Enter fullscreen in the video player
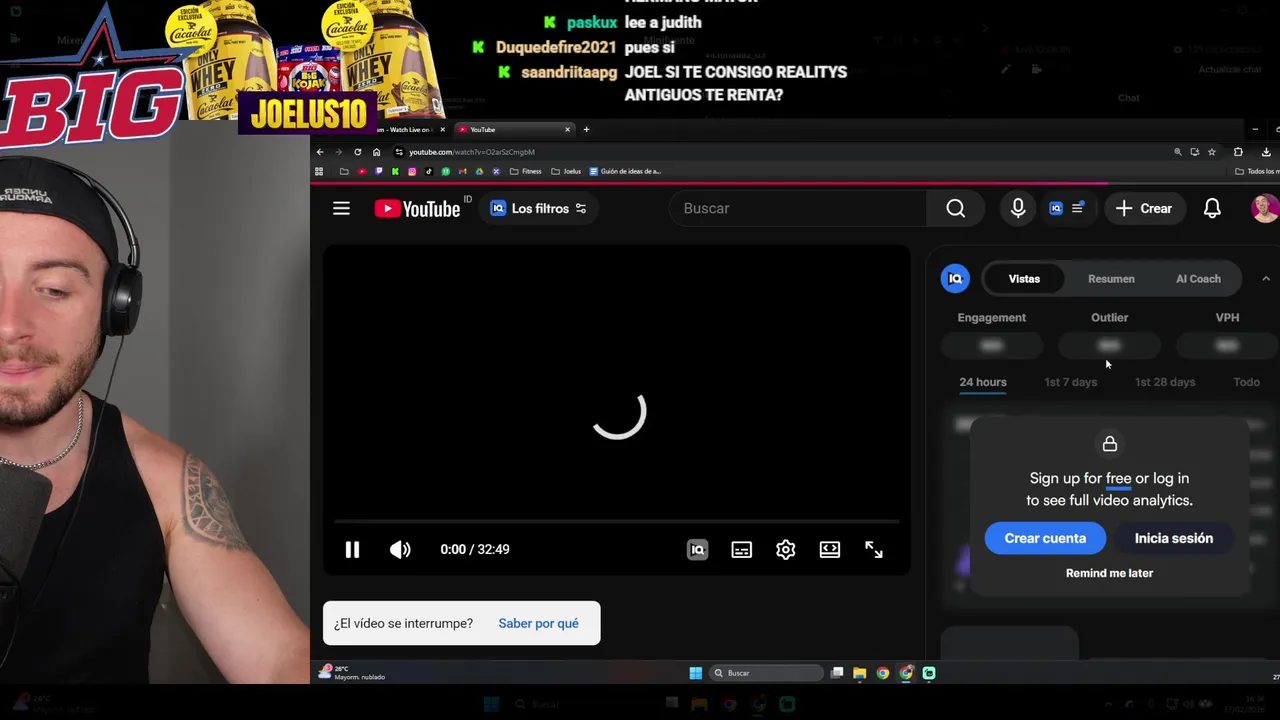This screenshot has width=1280, height=720. point(874,549)
